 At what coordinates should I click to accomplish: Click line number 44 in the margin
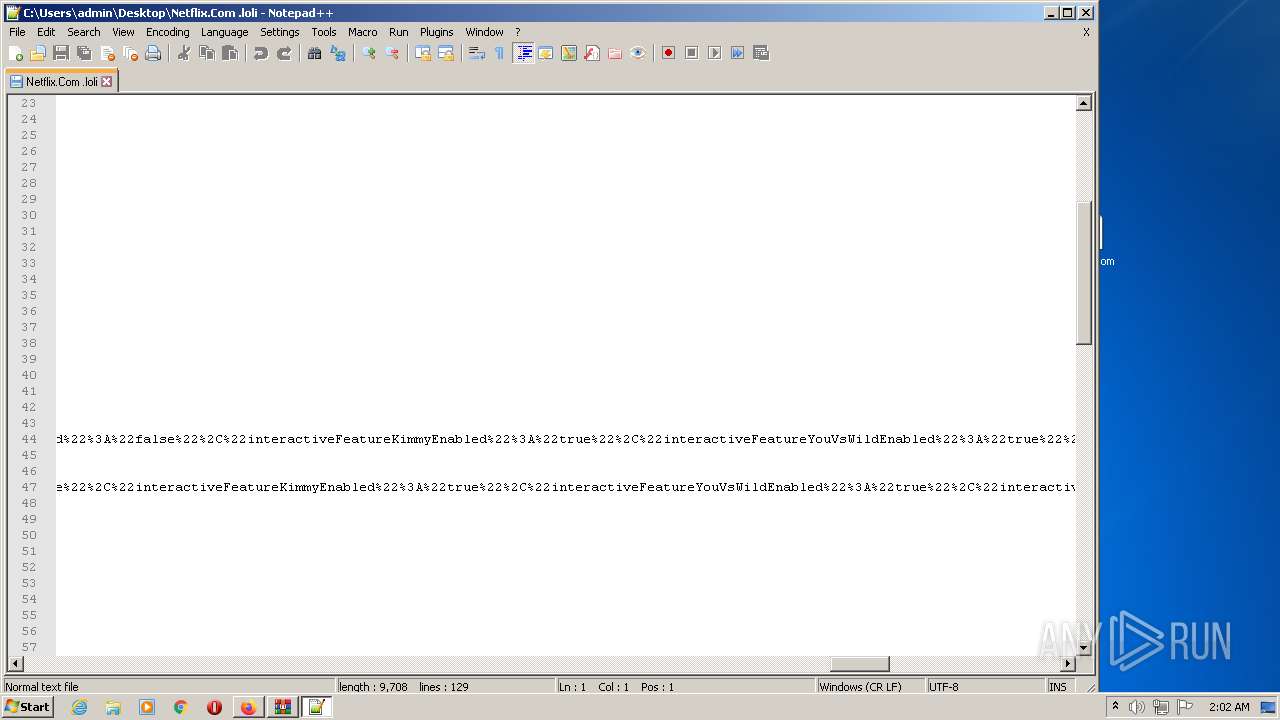[x=29, y=439]
